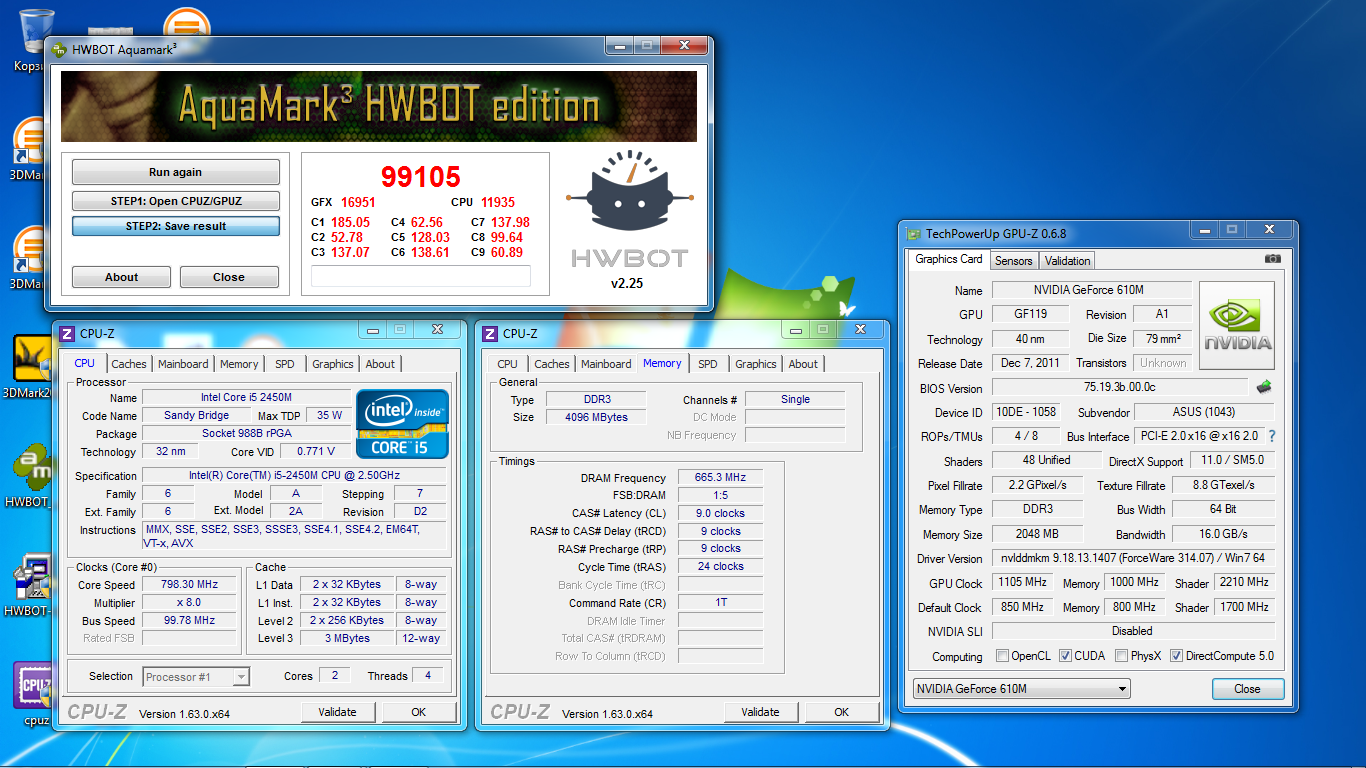Image resolution: width=1366 pixels, height=768 pixels.
Task: Toggle the OpenCL checkbox in GPU-Z
Action: pos(1003,656)
